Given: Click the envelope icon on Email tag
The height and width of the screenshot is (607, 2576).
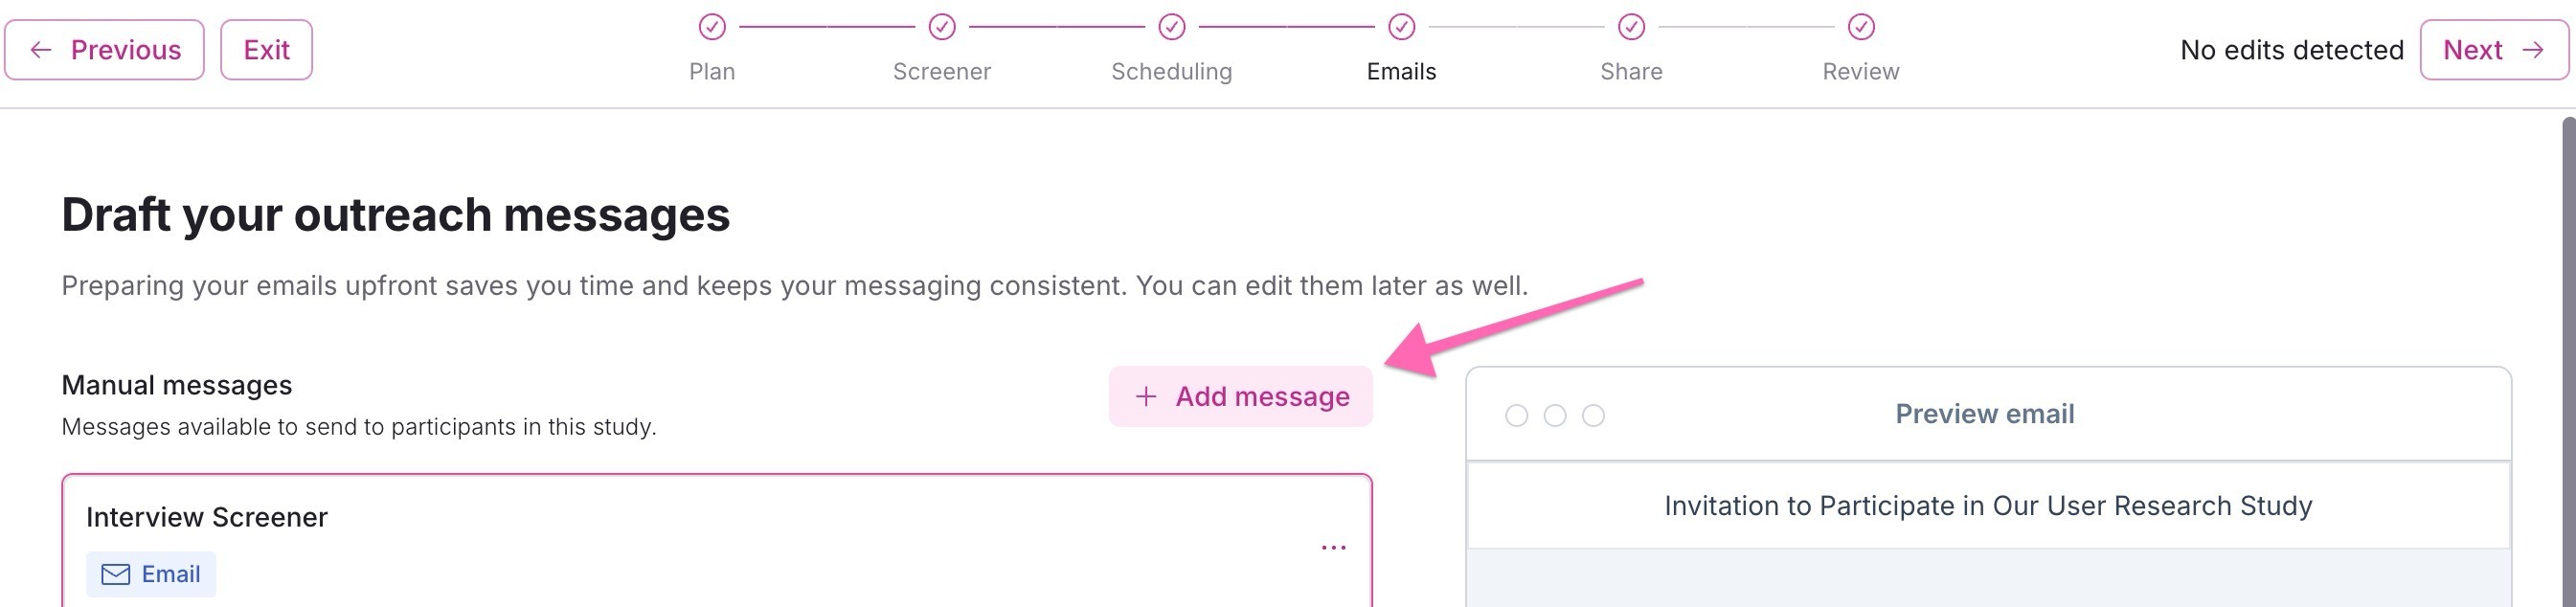Looking at the screenshot, I should click(x=116, y=574).
